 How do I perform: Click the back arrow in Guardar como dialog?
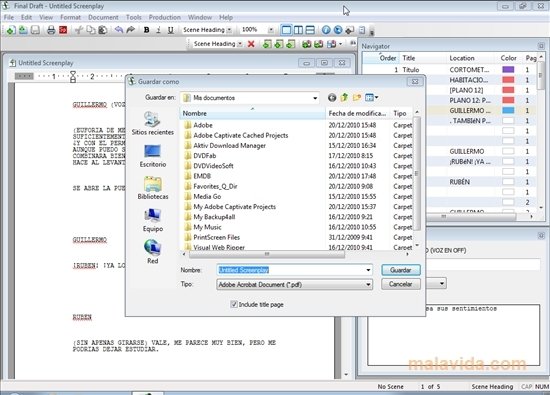(x=332, y=98)
